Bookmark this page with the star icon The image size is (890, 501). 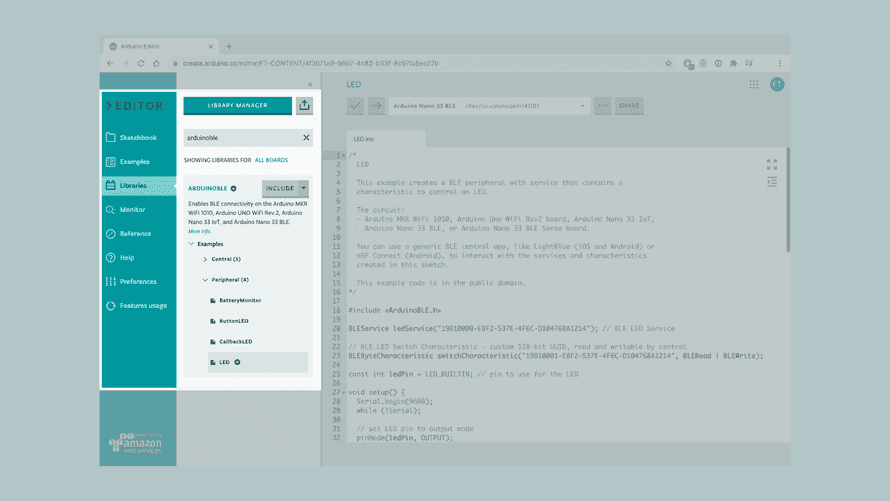(668, 64)
